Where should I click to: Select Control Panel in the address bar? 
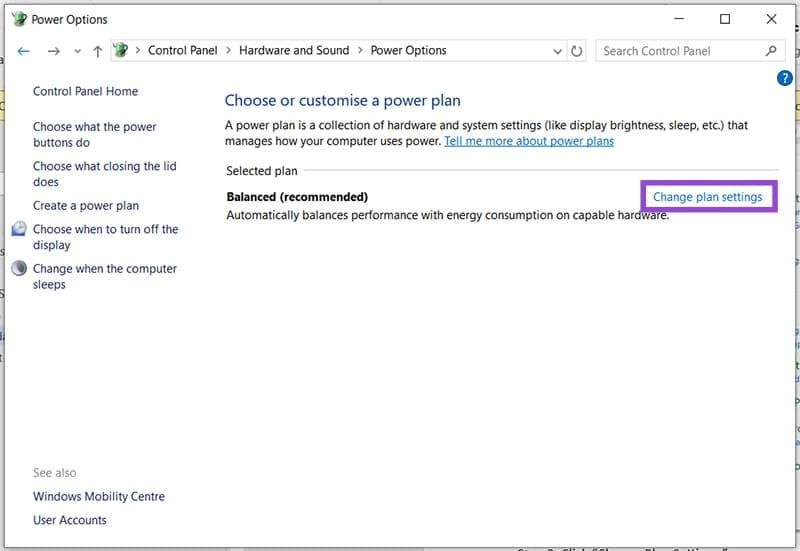coord(181,51)
